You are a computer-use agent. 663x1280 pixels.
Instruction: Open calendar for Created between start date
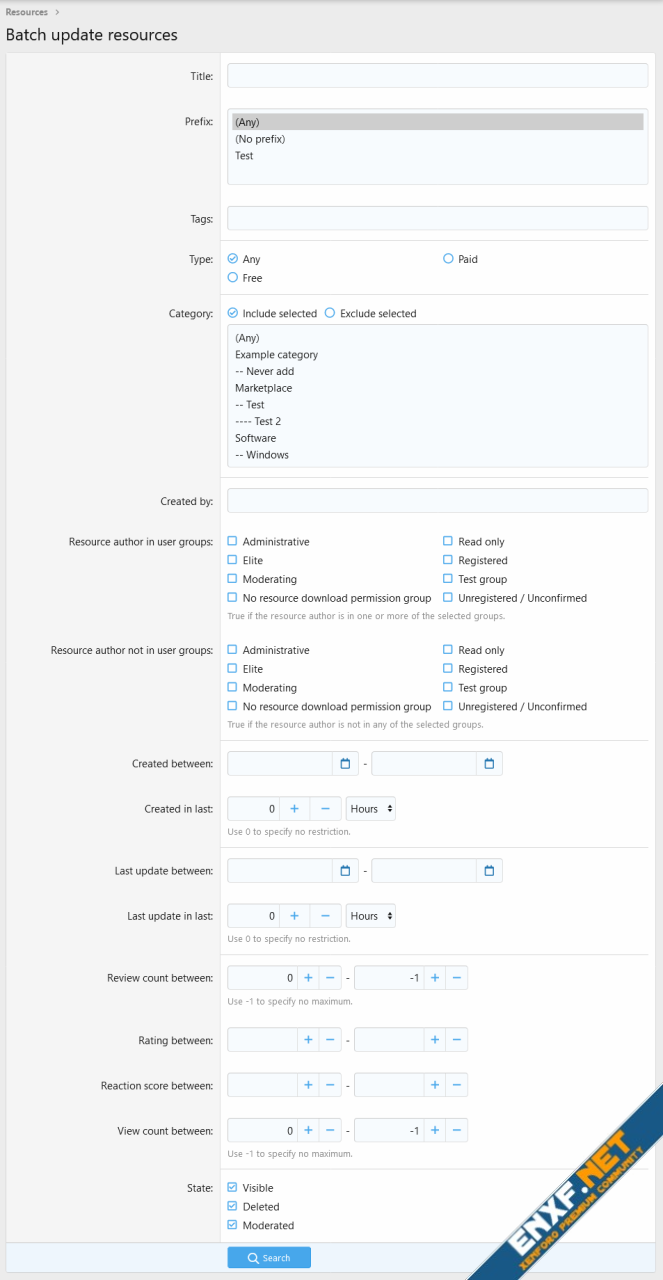345,764
